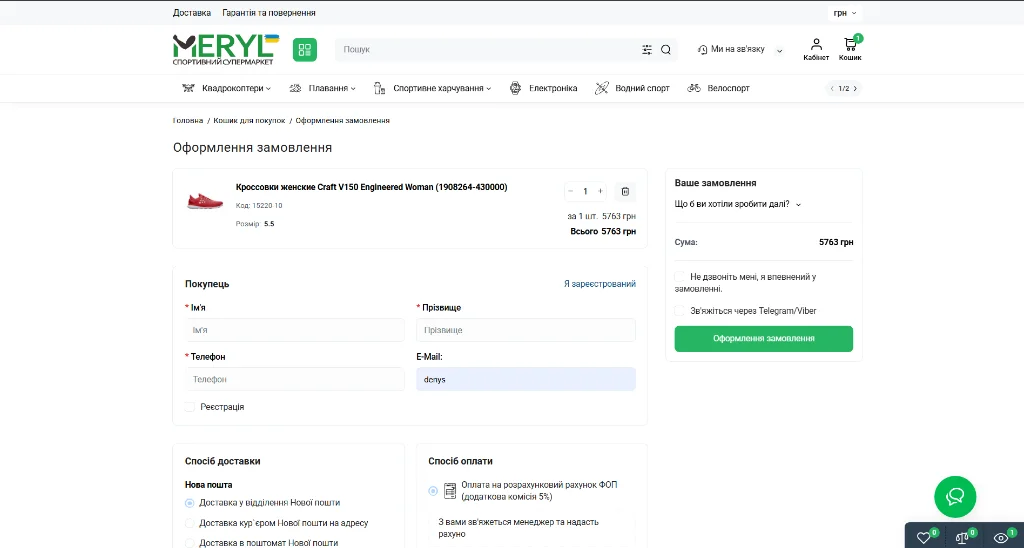This screenshot has height=548, width=1024.
Task: Expand the Плавання menu
Action: (332, 88)
